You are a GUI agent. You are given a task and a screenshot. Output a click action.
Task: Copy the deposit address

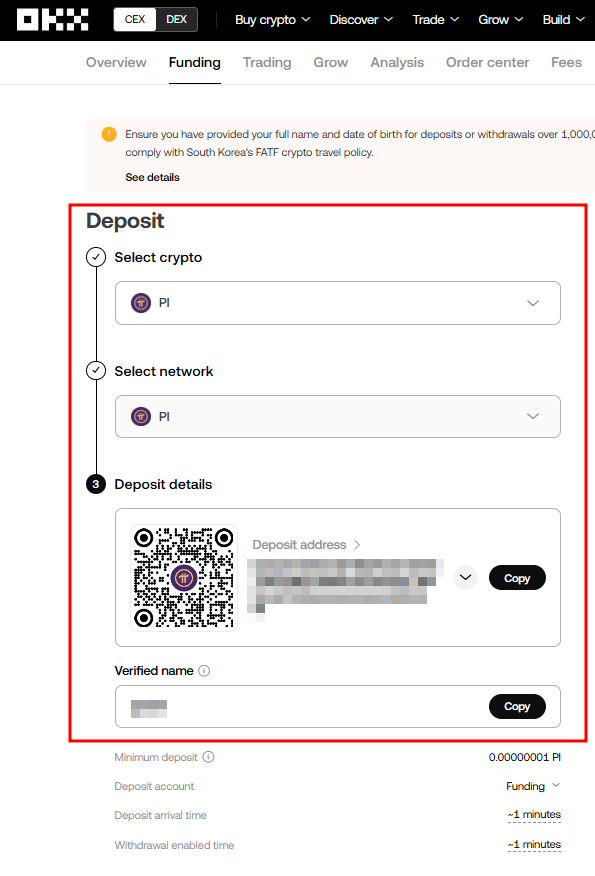point(517,577)
